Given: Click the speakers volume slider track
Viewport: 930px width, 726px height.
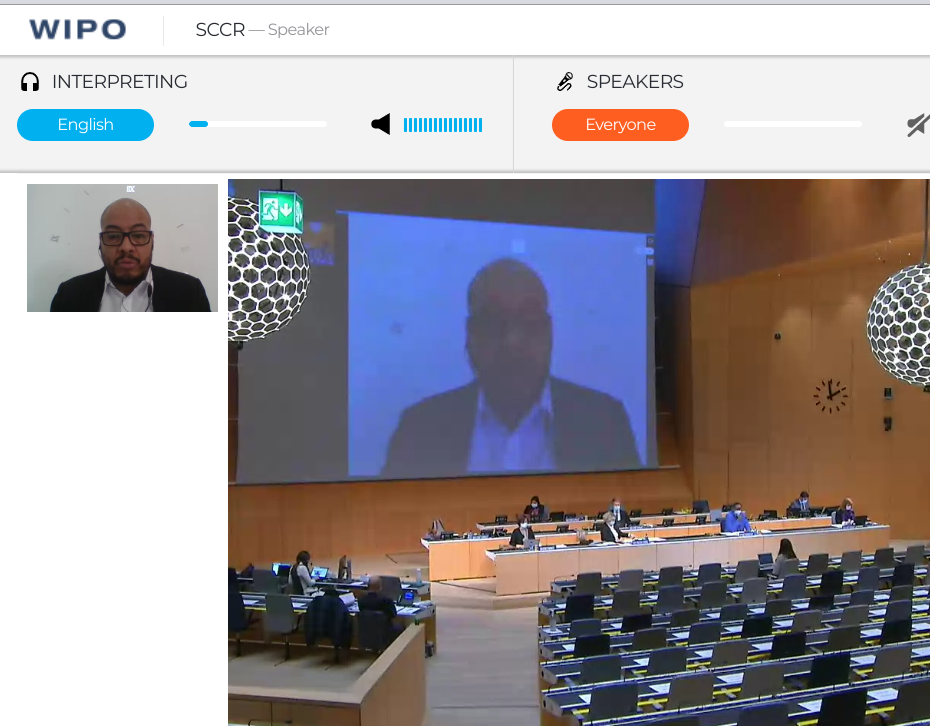Looking at the screenshot, I should [x=793, y=124].
